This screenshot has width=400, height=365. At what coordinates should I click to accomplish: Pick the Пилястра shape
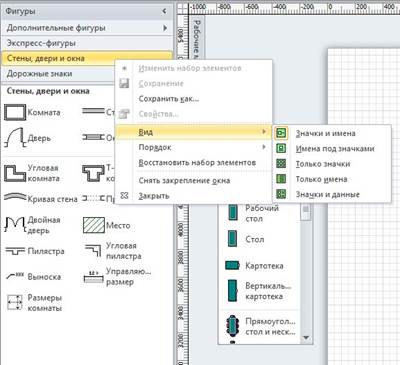pos(35,251)
